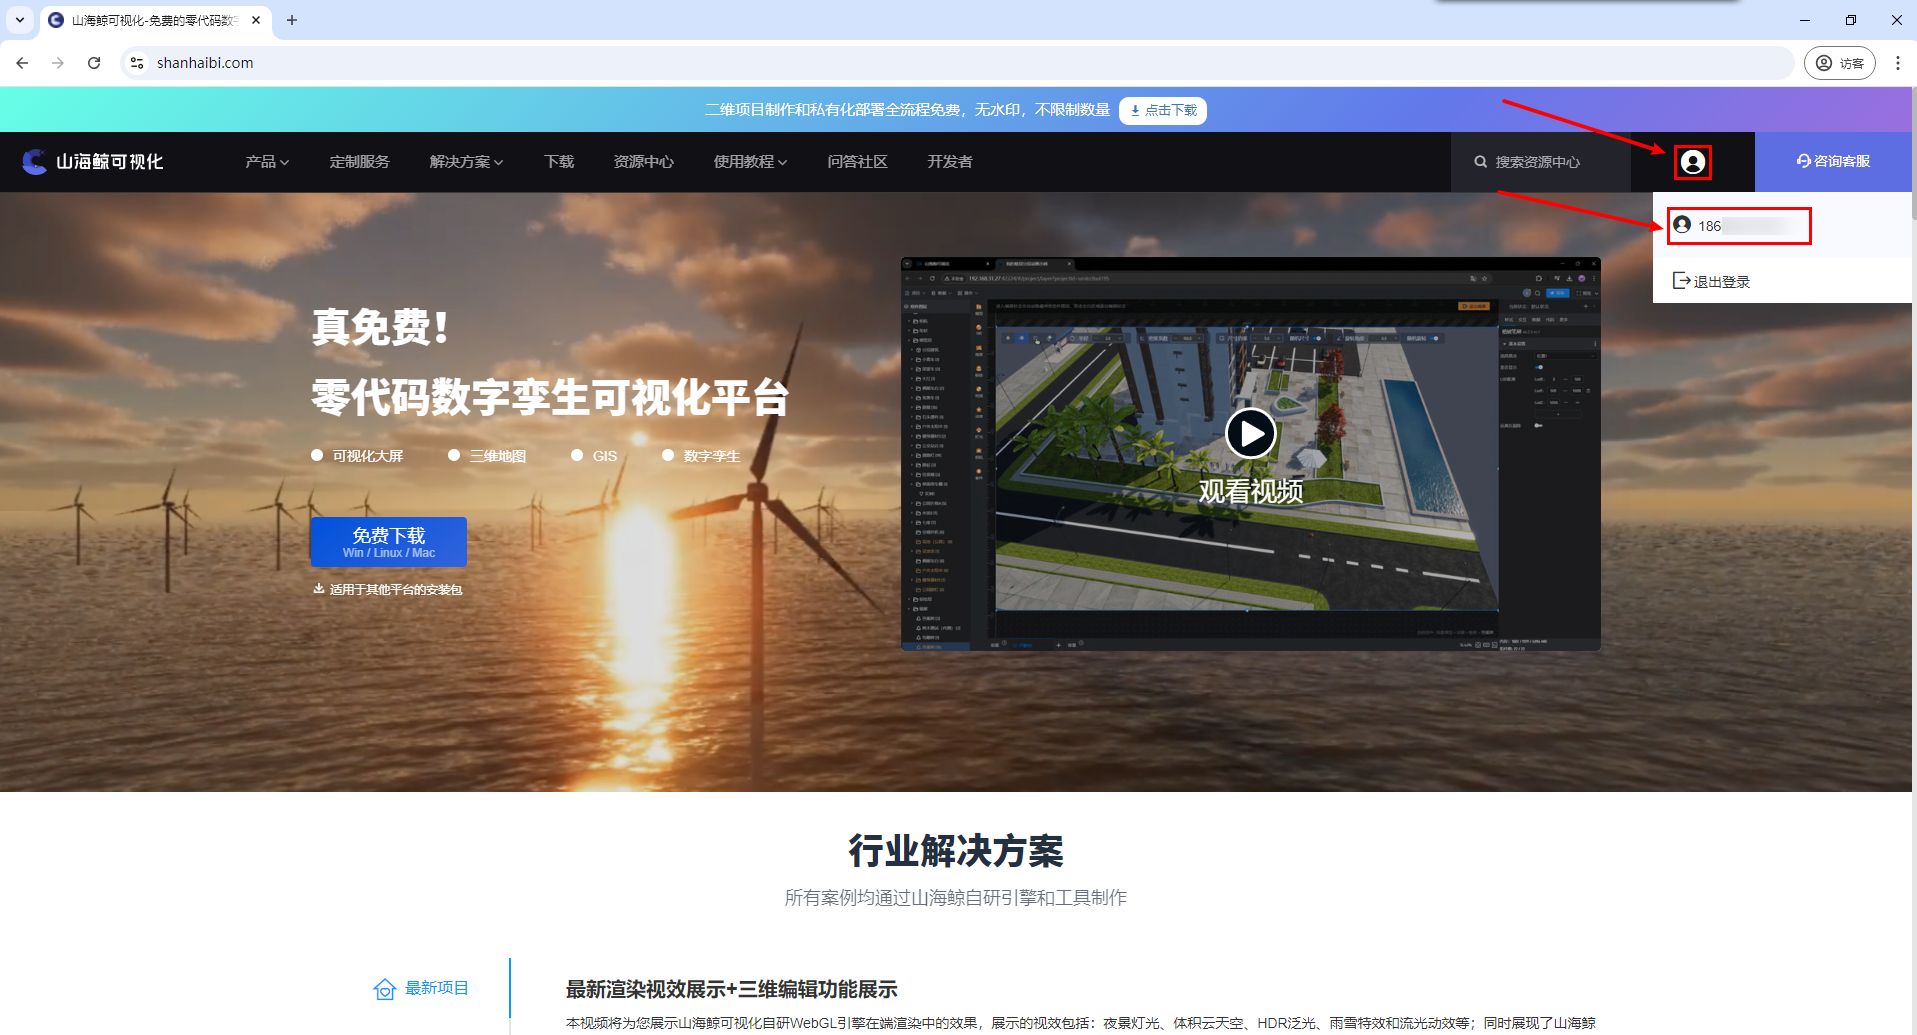Focus the 搜索资源中心 search field
Viewport: 1917px width, 1035px height.
pos(1541,162)
